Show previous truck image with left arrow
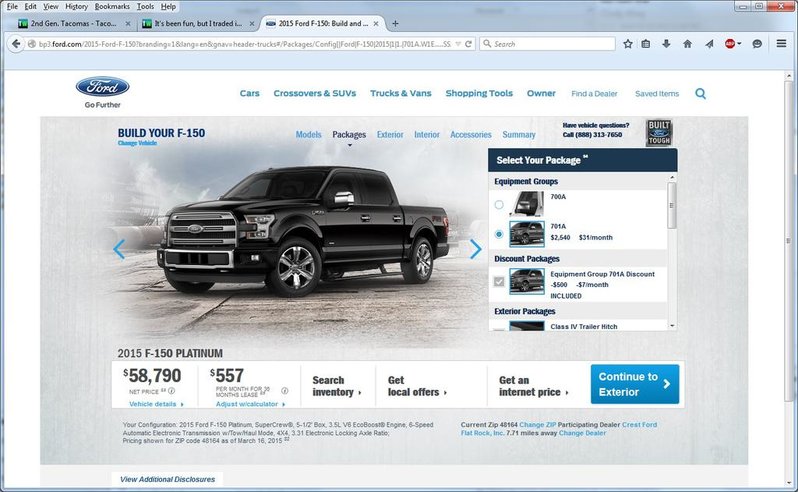The height and width of the screenshot is (492, 798). (119, 249)
